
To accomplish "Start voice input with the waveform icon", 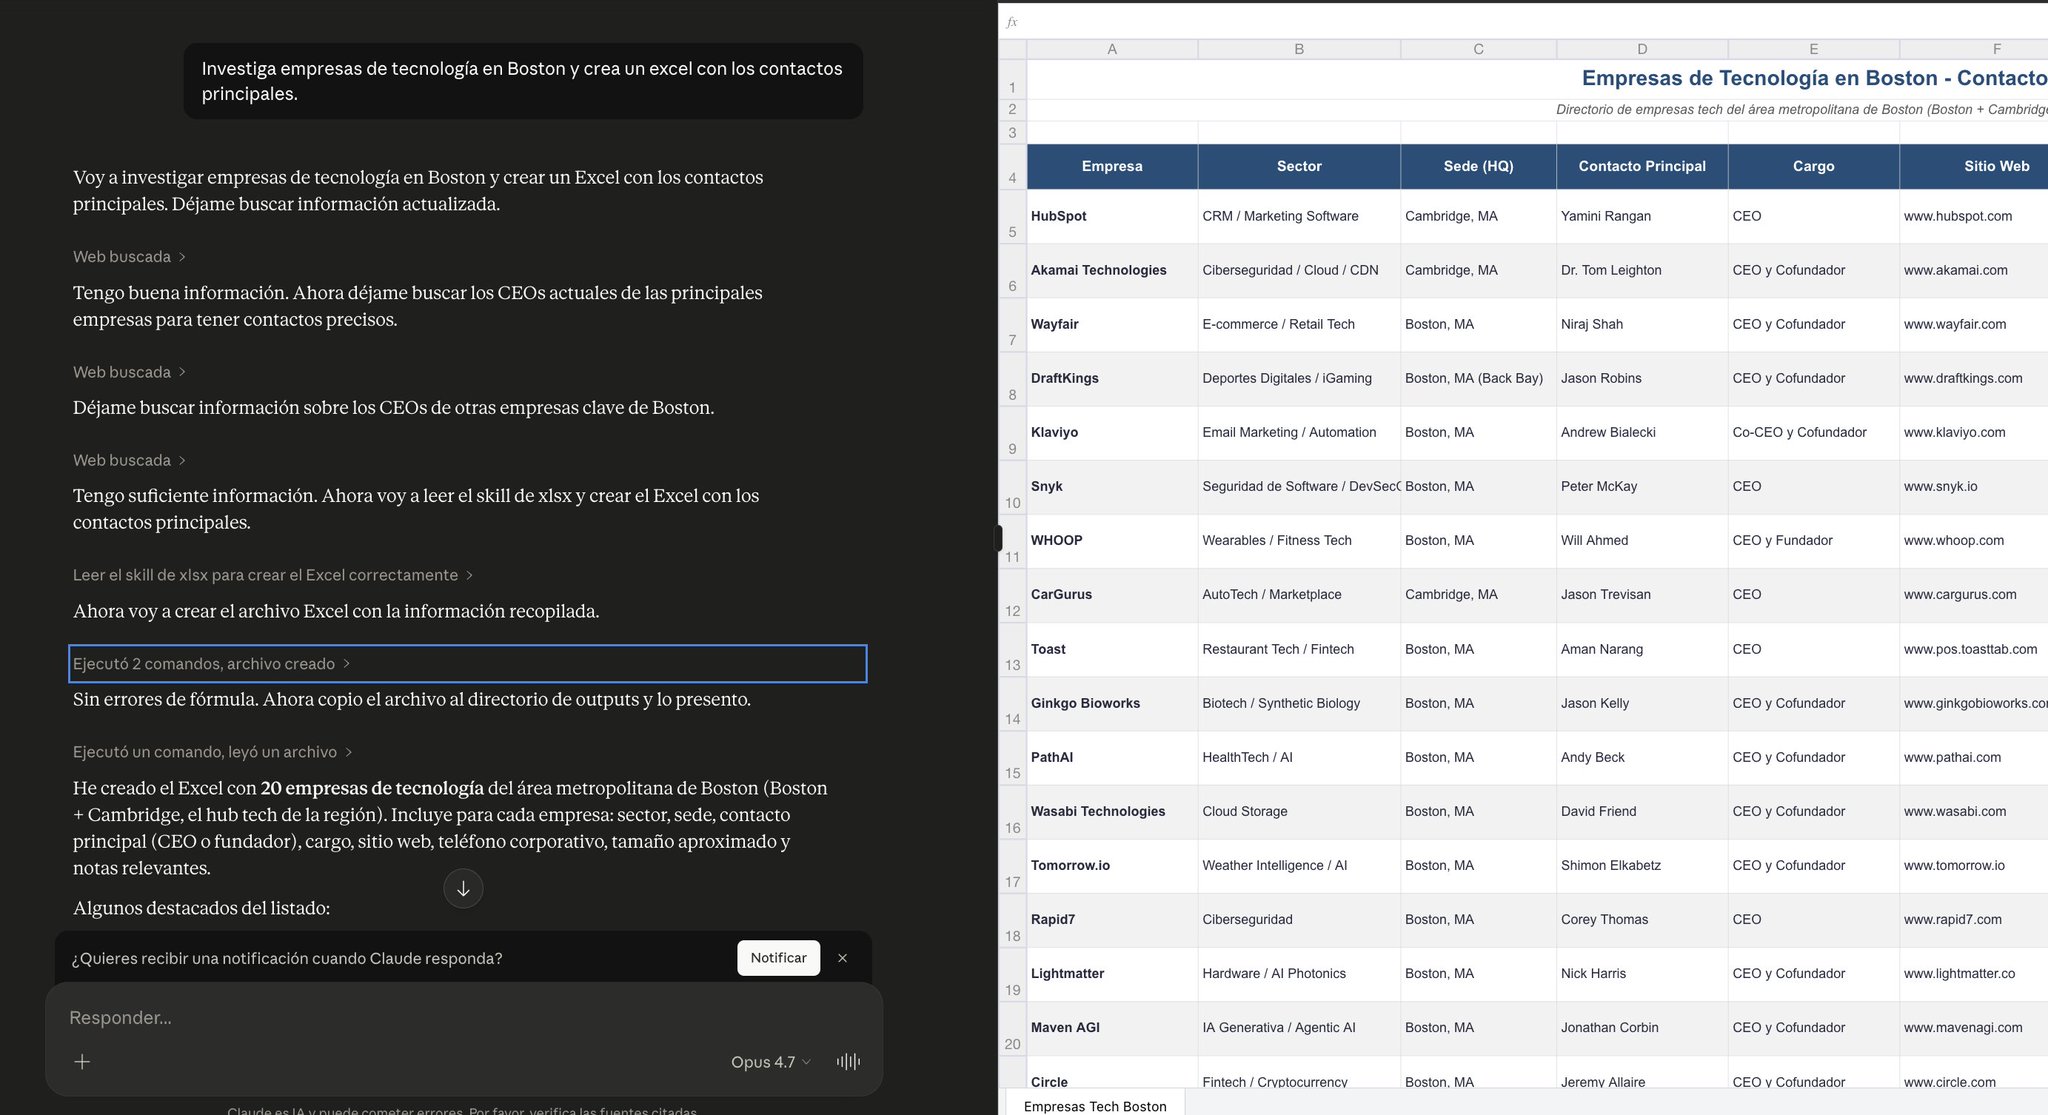I will (x=848, y=1061).
